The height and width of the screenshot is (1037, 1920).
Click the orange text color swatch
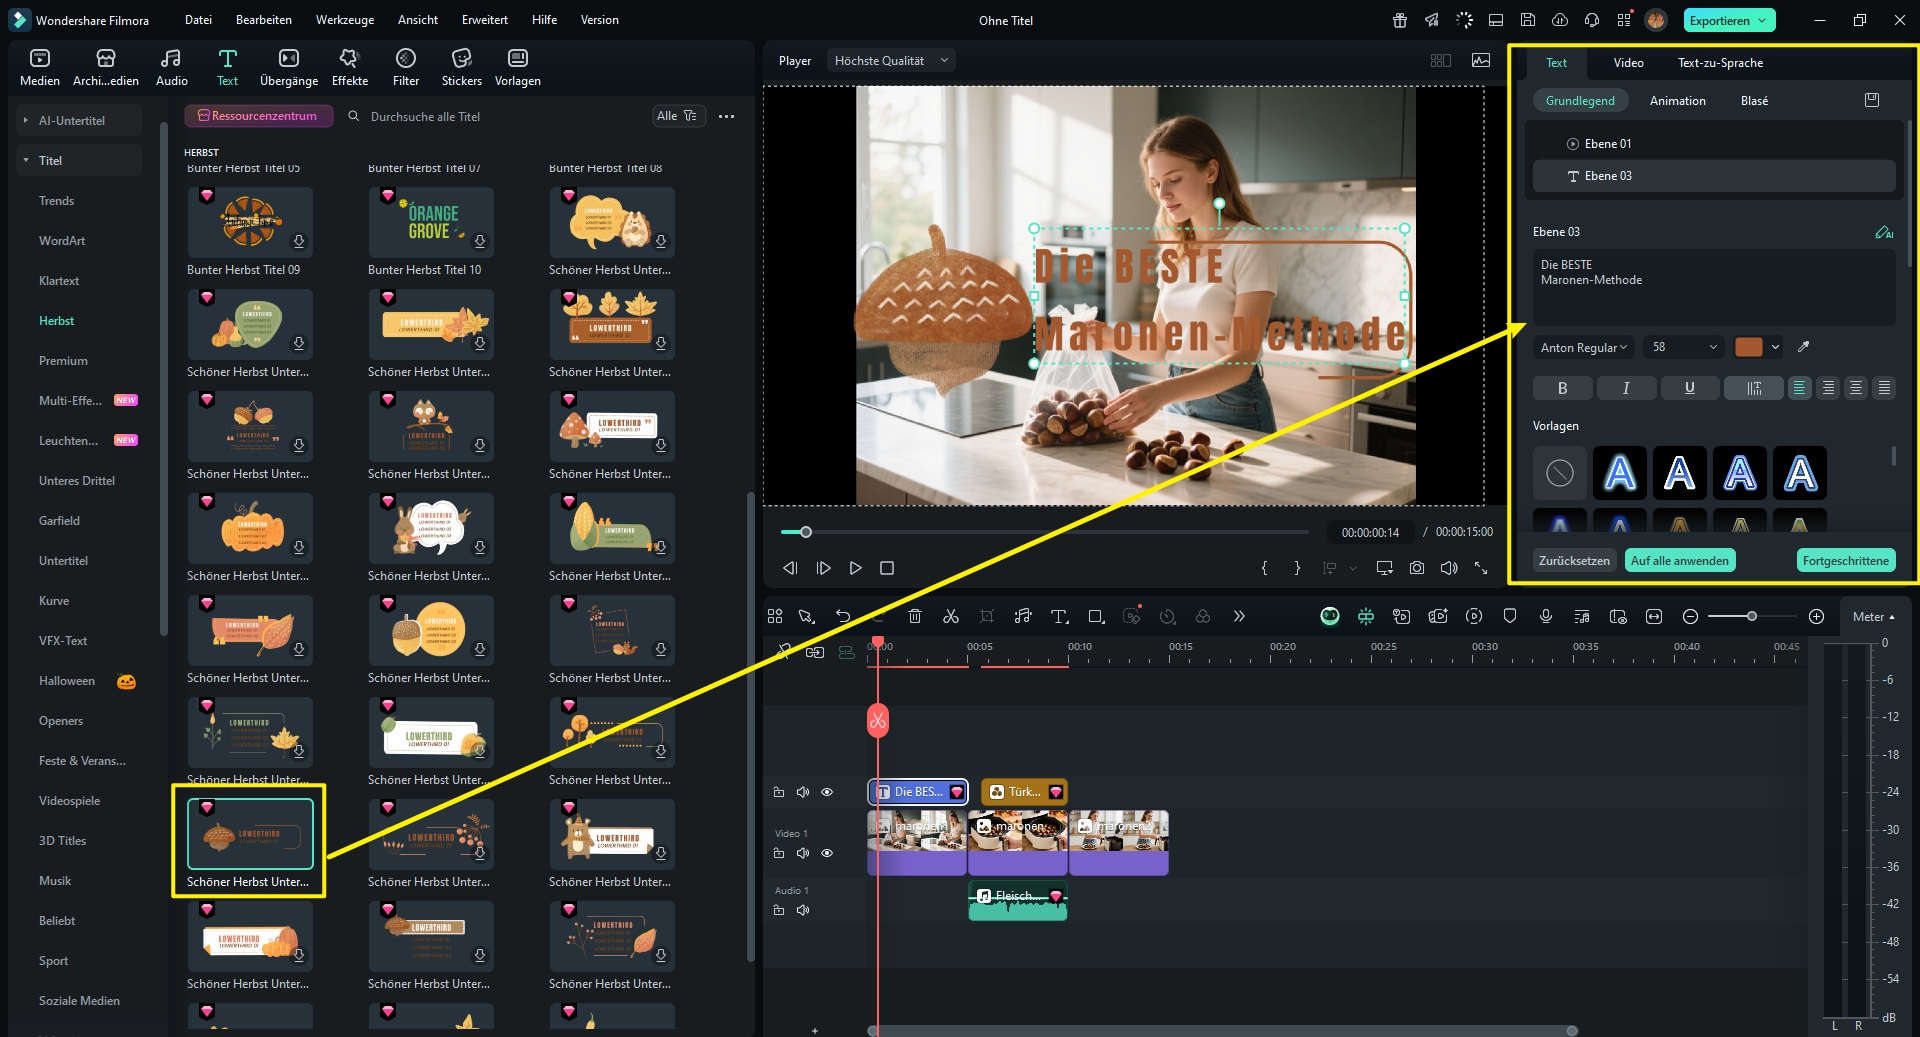pos(1748,347)
